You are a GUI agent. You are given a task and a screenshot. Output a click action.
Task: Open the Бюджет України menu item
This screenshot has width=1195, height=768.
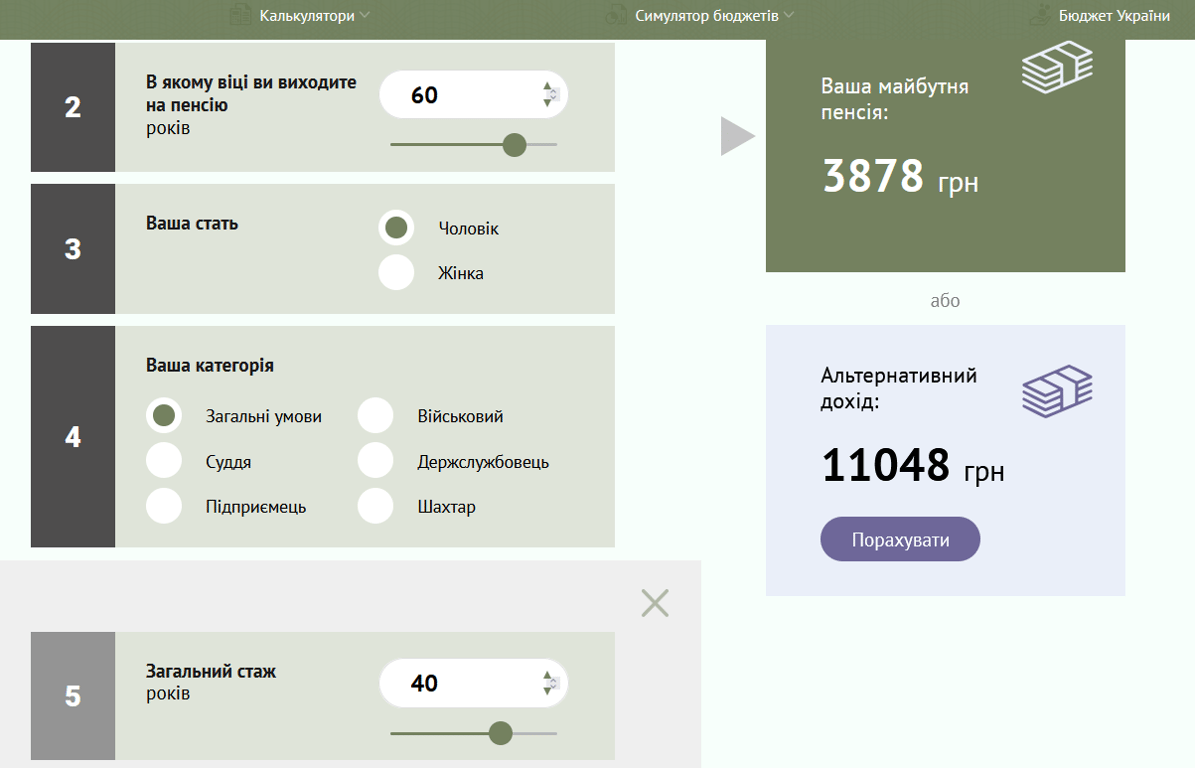1114,15
